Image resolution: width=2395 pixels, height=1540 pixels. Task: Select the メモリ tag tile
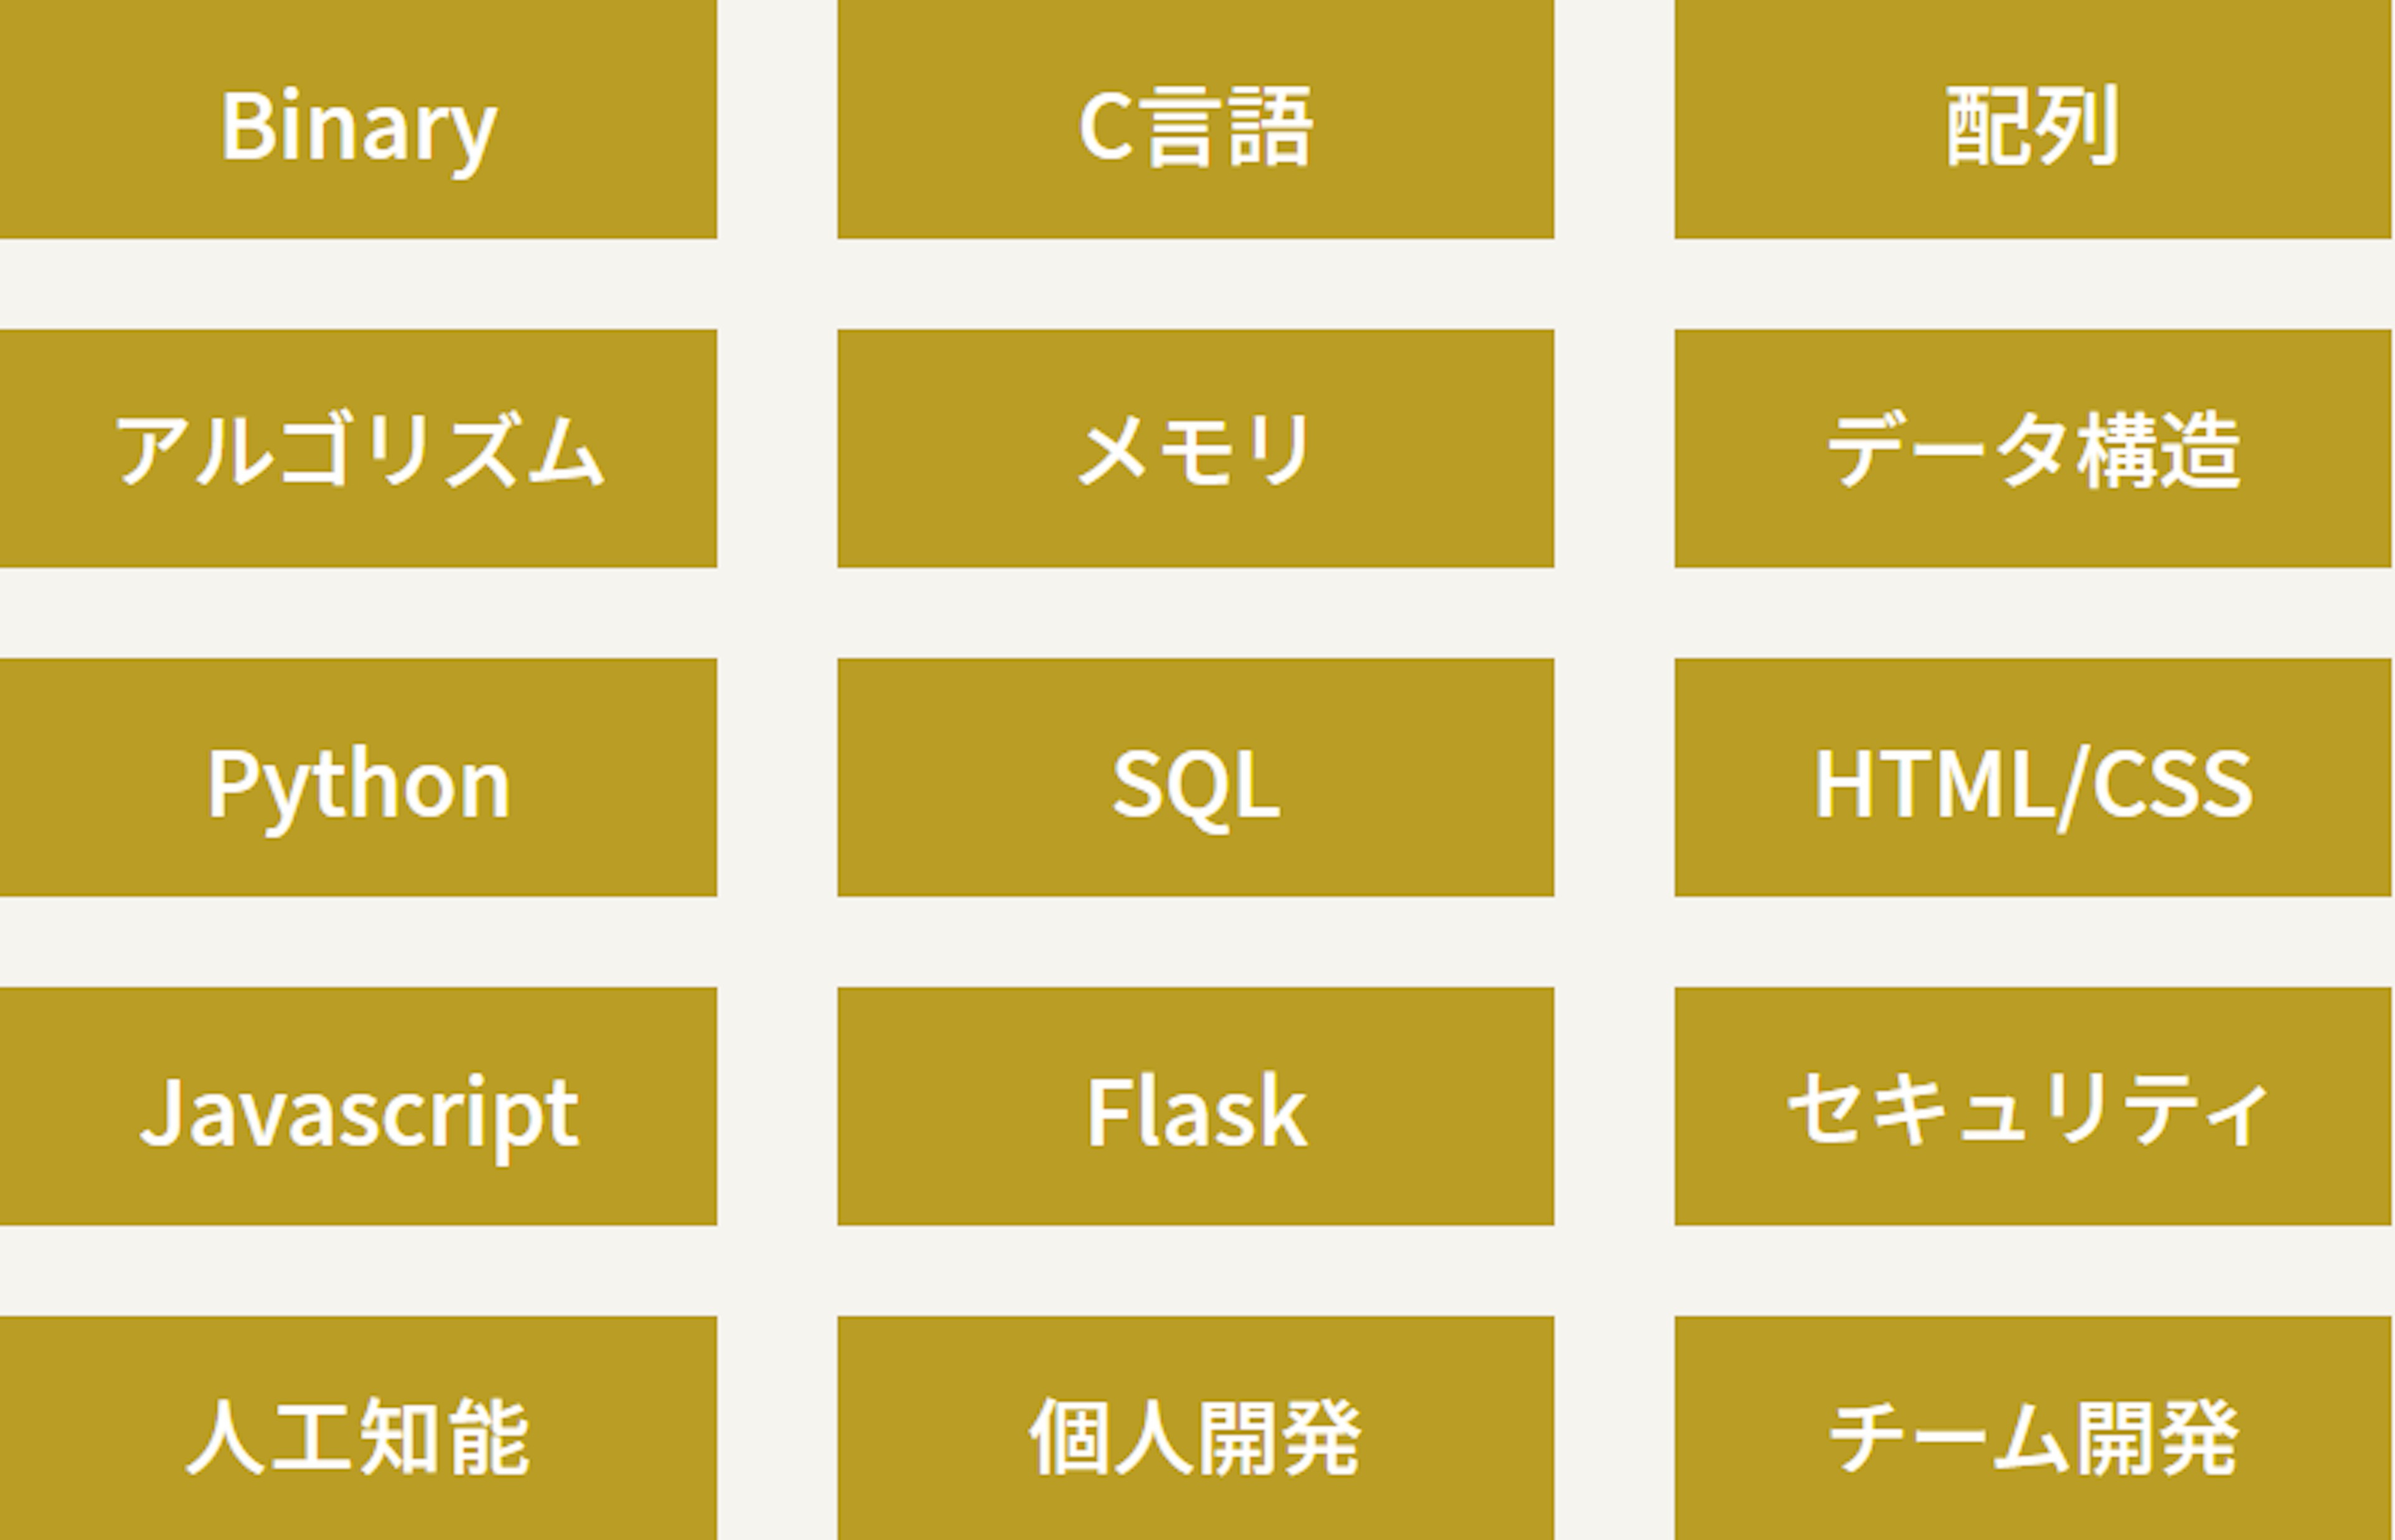(1195, 448)
